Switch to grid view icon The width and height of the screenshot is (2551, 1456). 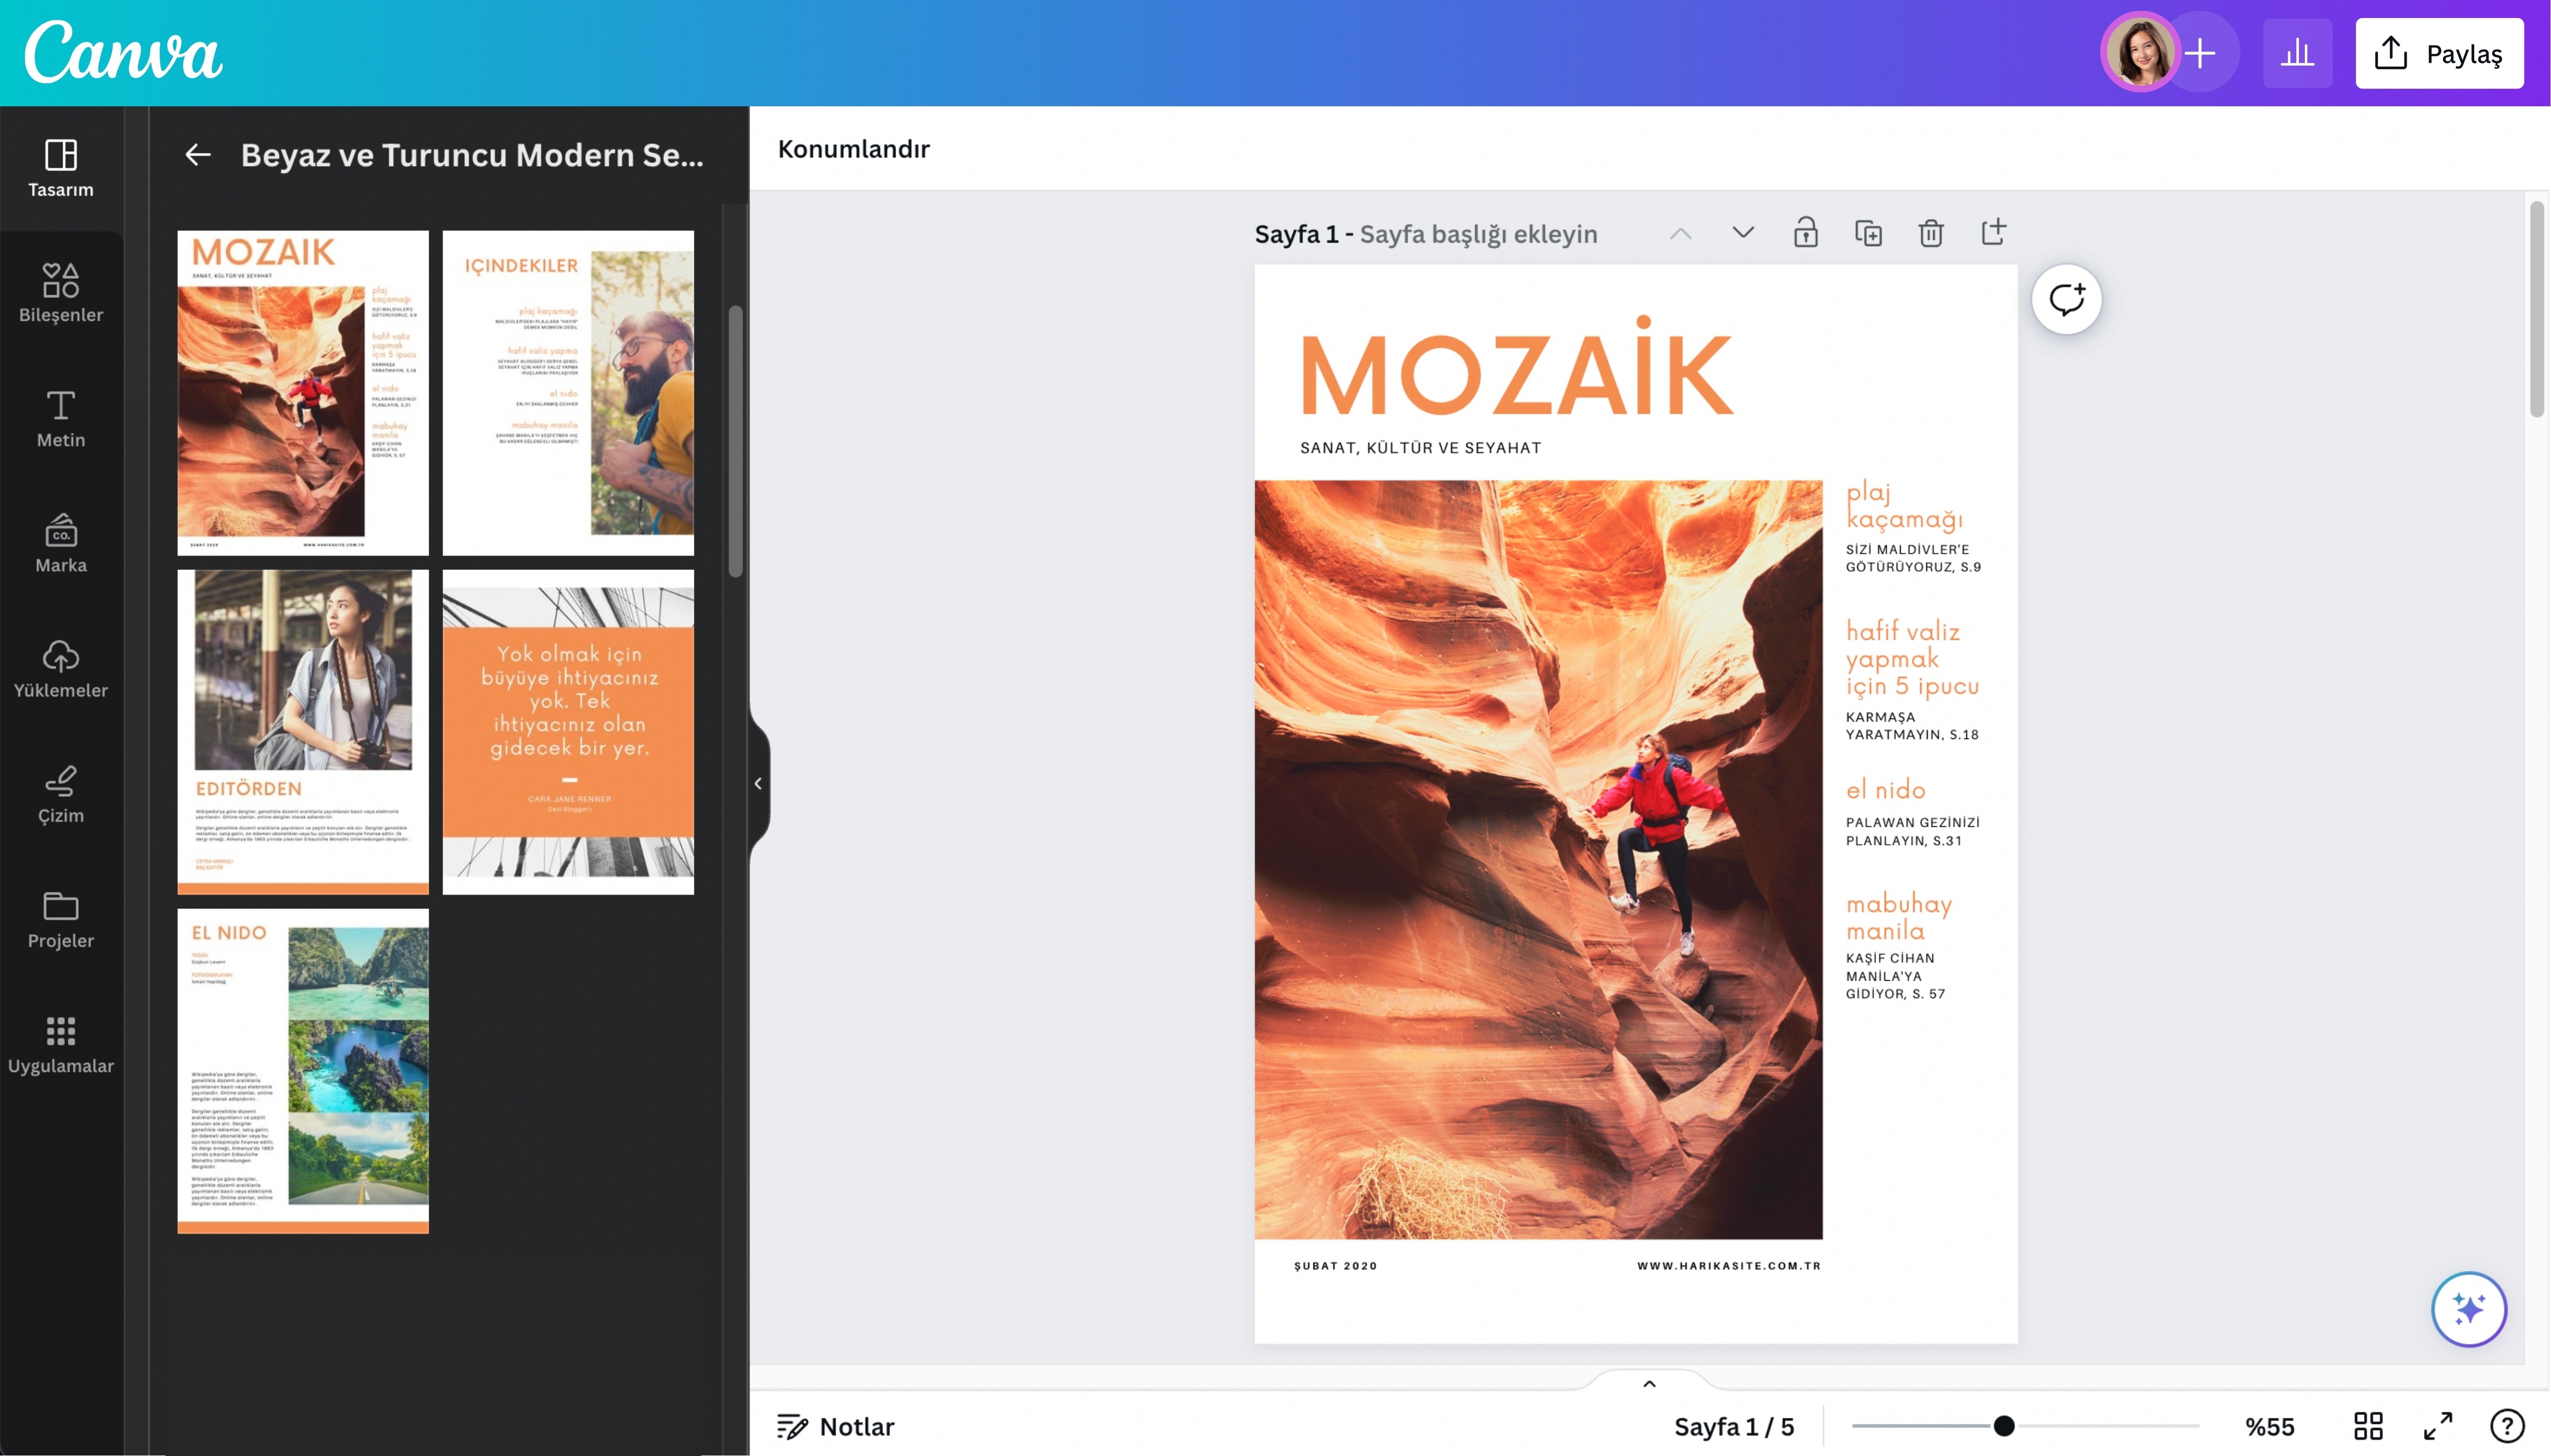click(x=2368, y=1426)
